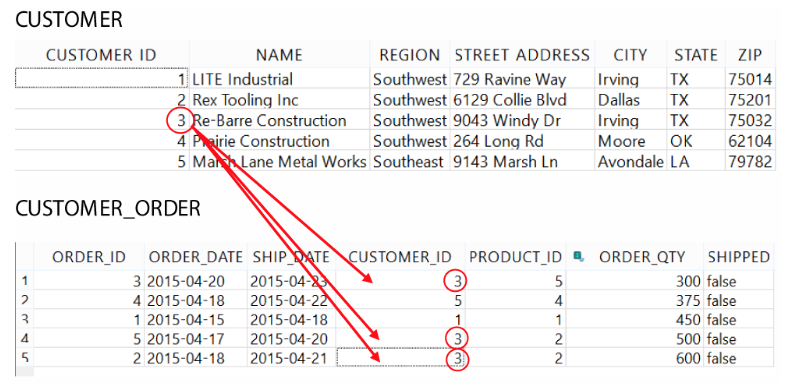Screen dimensions: 794x391
Task: Click the REGION column header
Action: coord(410,55)
